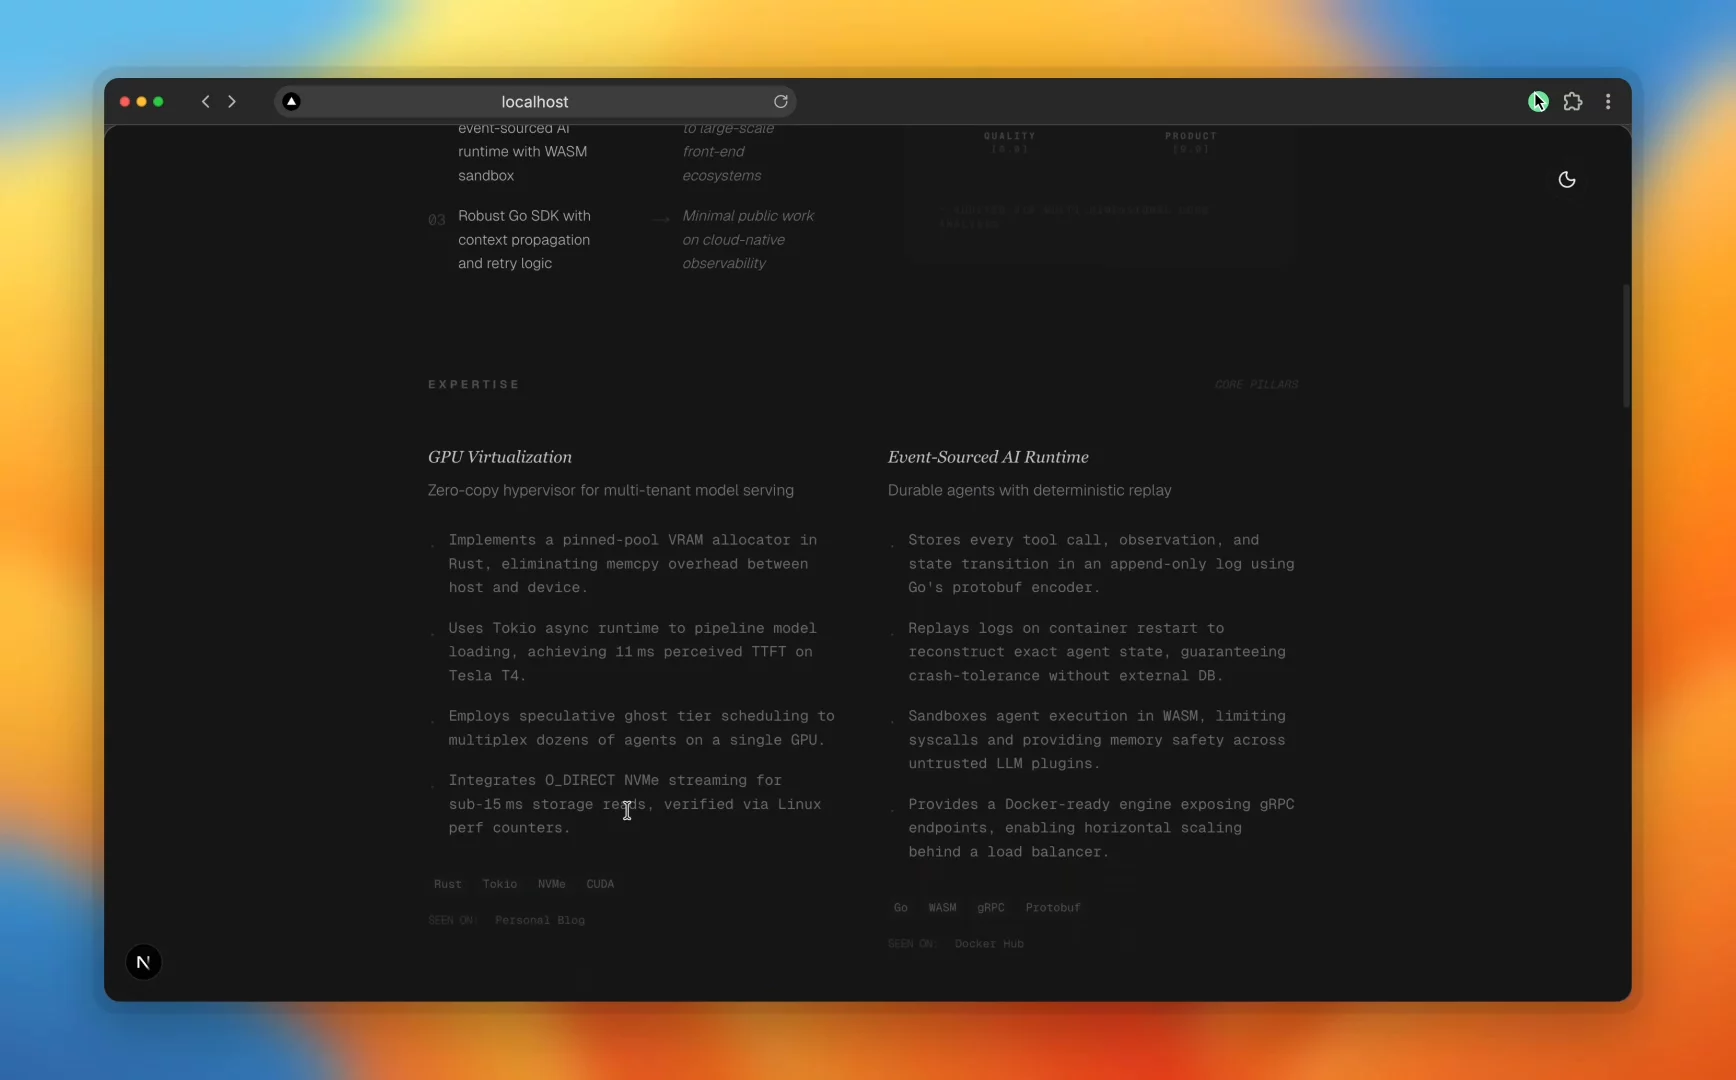The image size is (1736, 1080).
Task: Click the EXPERTISE section label
Action: point(474,385)
